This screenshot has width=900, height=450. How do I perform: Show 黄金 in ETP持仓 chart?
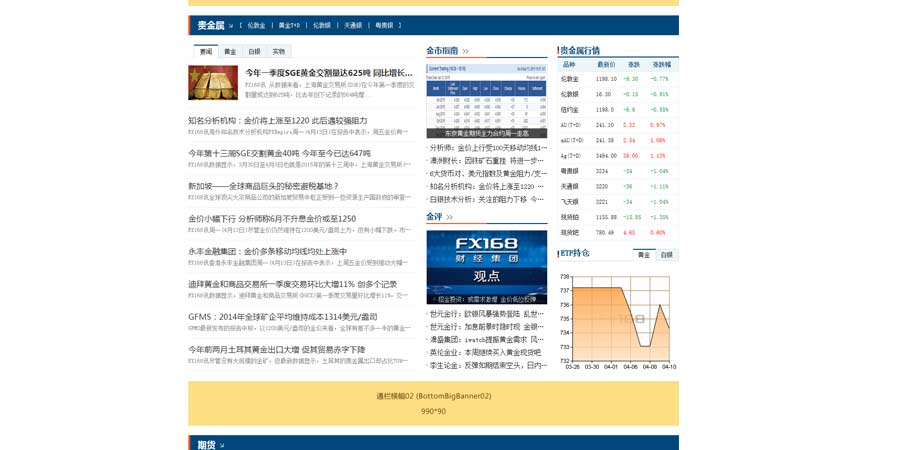coord(644,255)
